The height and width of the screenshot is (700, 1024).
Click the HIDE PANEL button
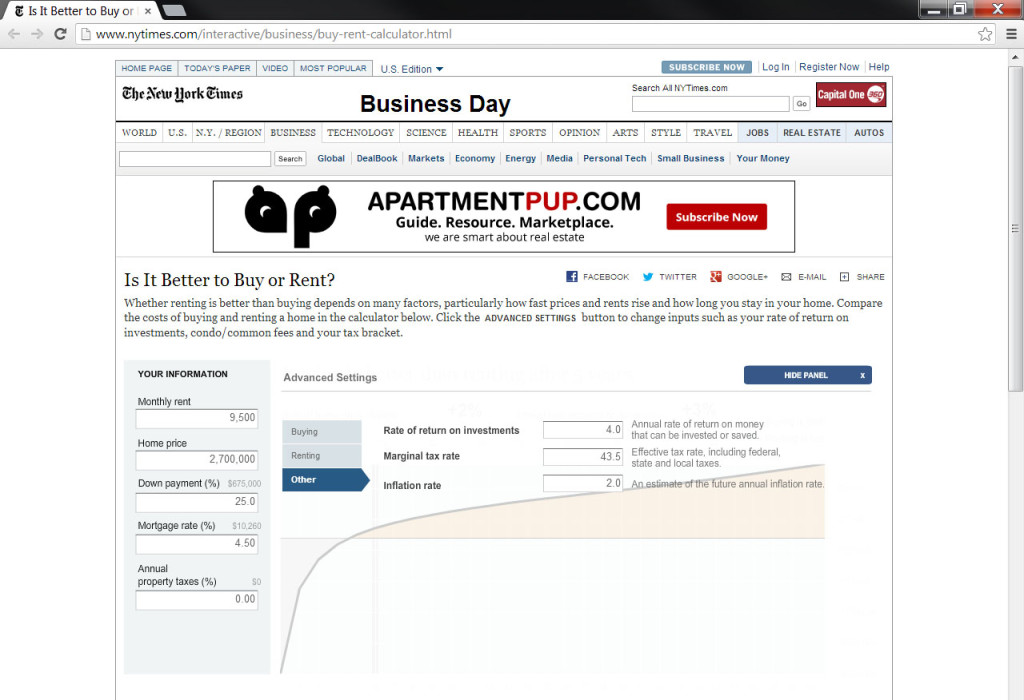(x=807, y=374)
